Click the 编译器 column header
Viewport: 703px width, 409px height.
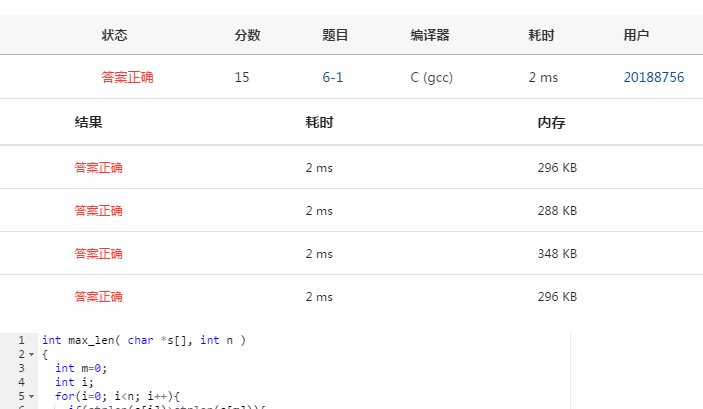(430, 35)
